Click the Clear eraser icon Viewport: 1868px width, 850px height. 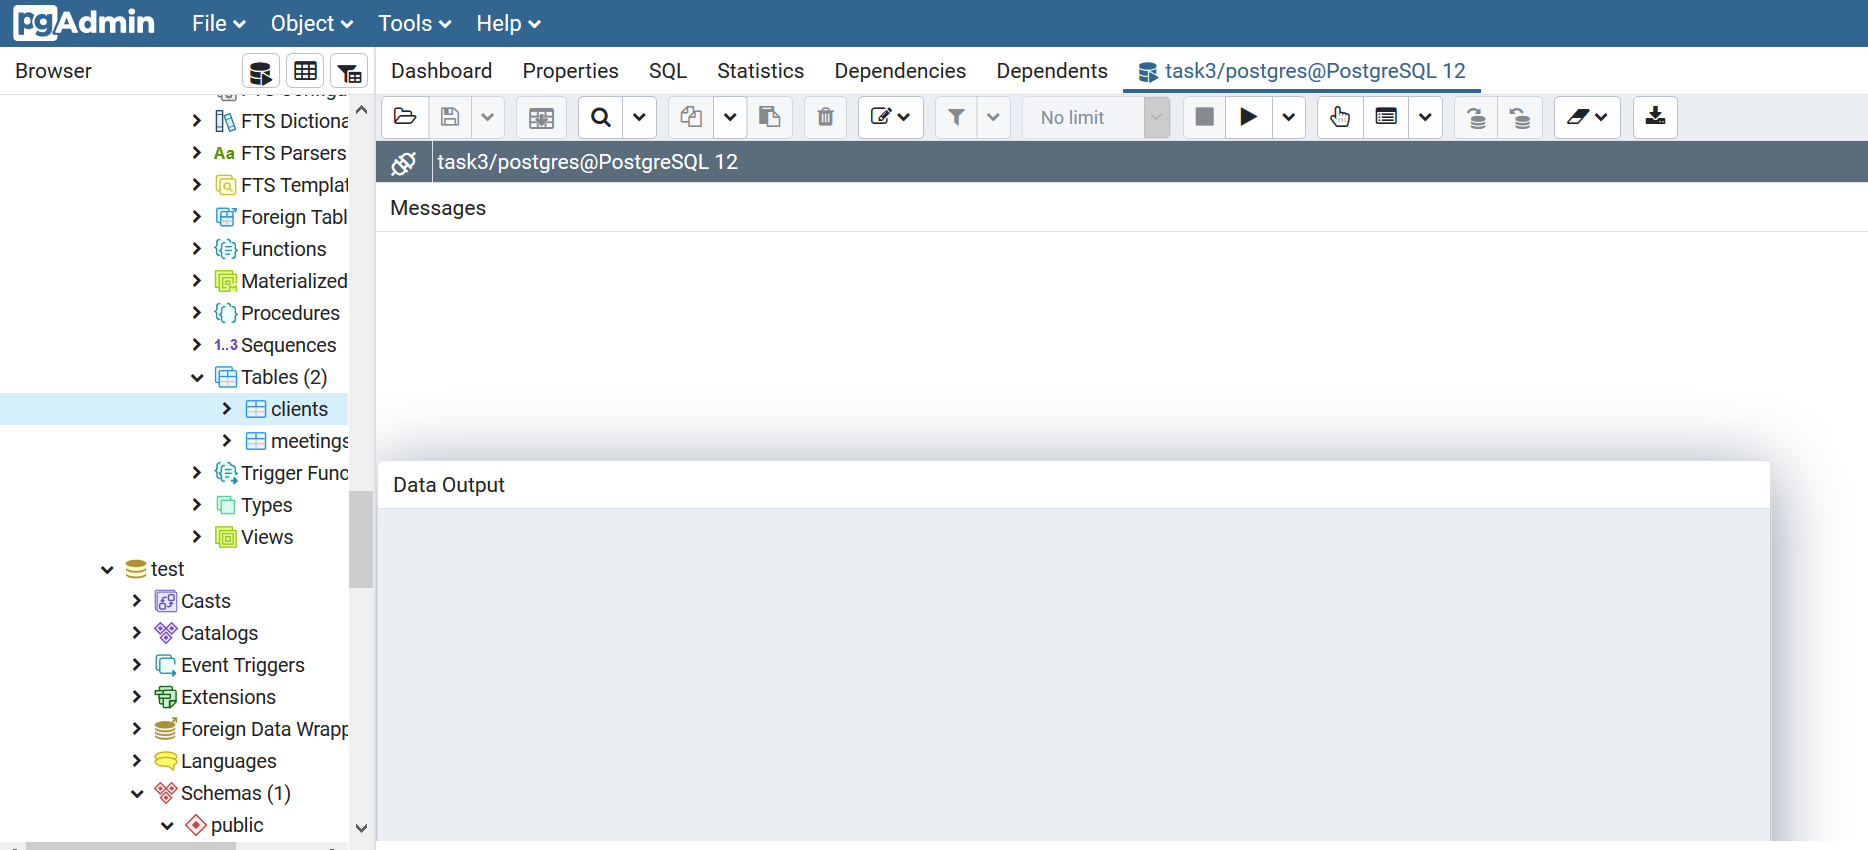(1578, 117)
